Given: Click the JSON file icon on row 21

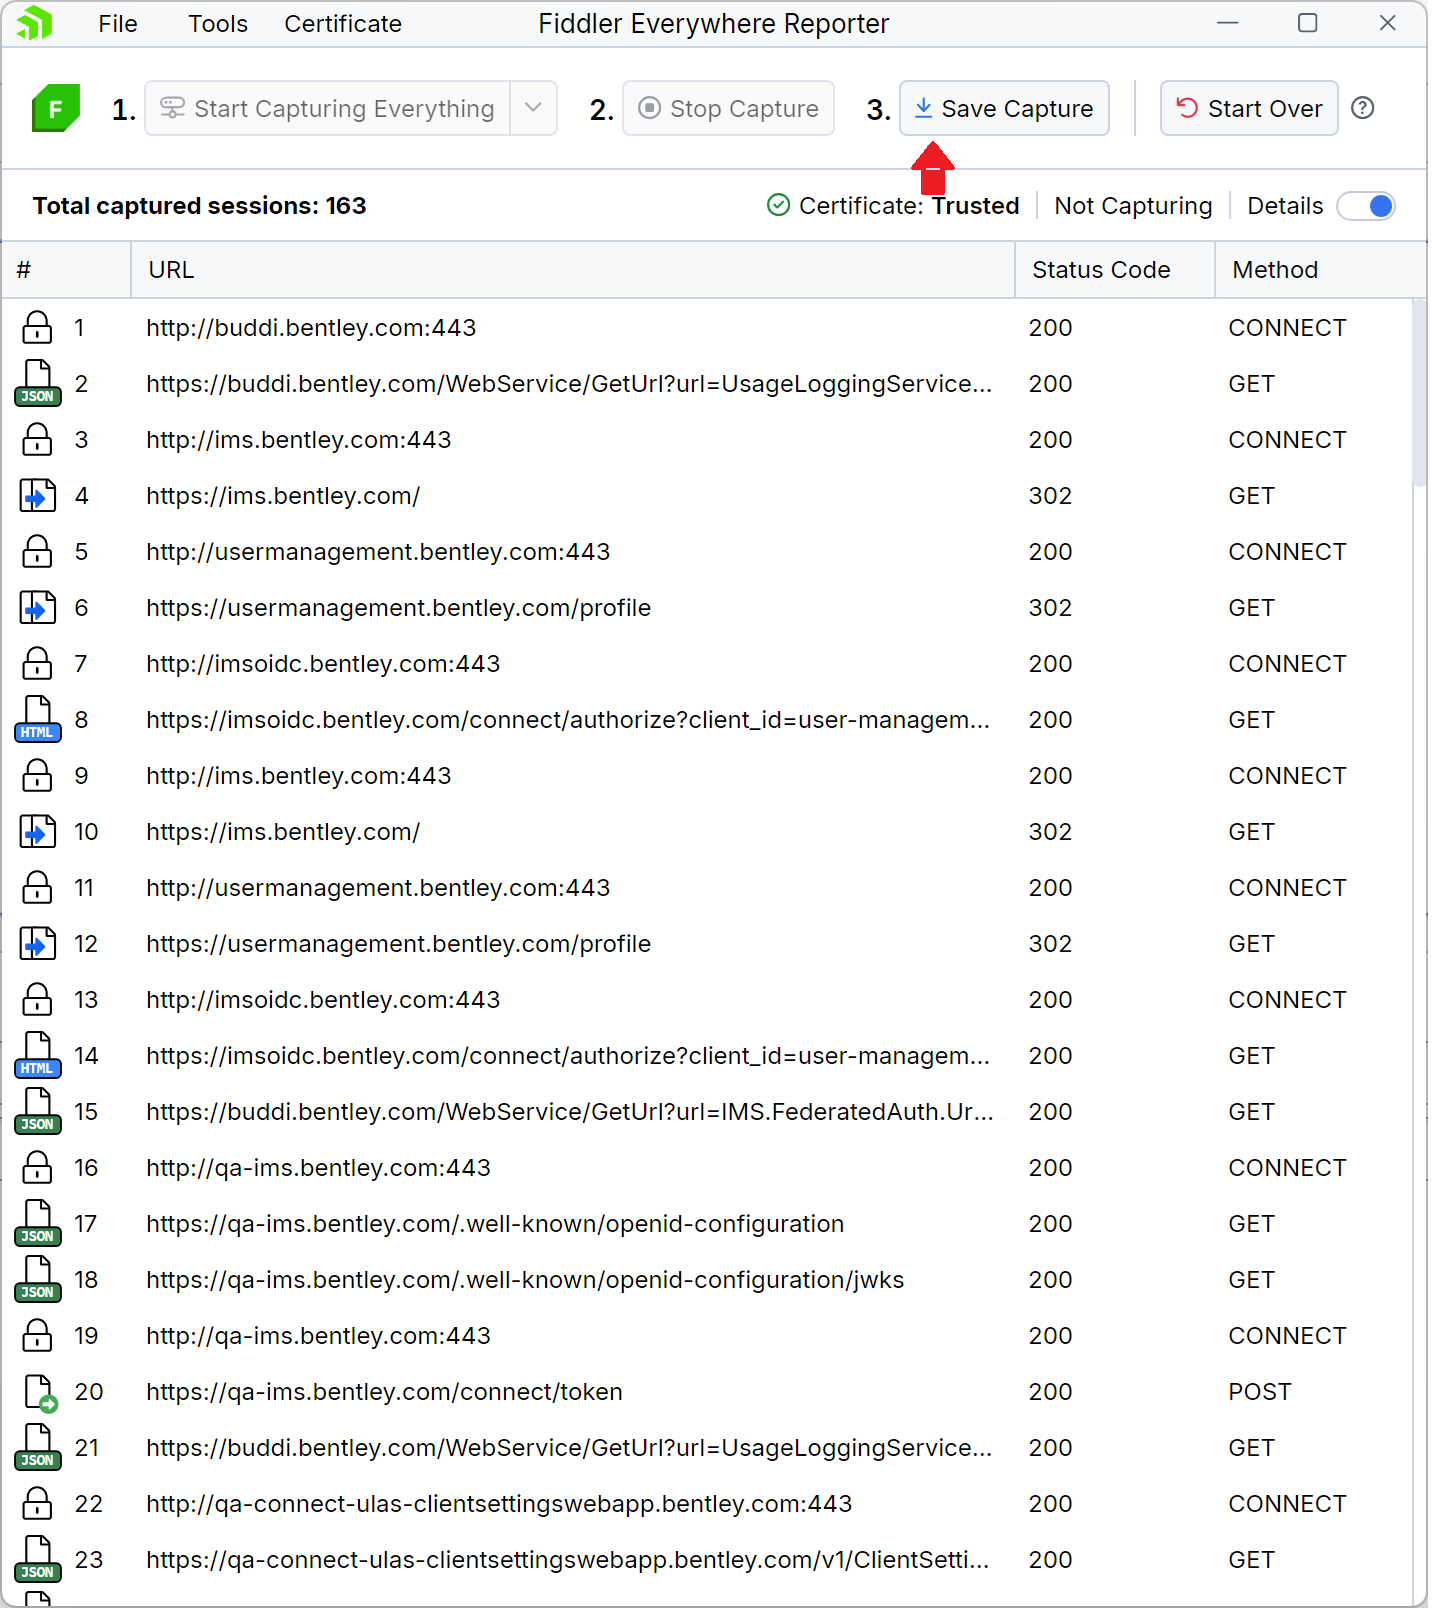Looking at the screenshot, I should (x=38, y=1447).
